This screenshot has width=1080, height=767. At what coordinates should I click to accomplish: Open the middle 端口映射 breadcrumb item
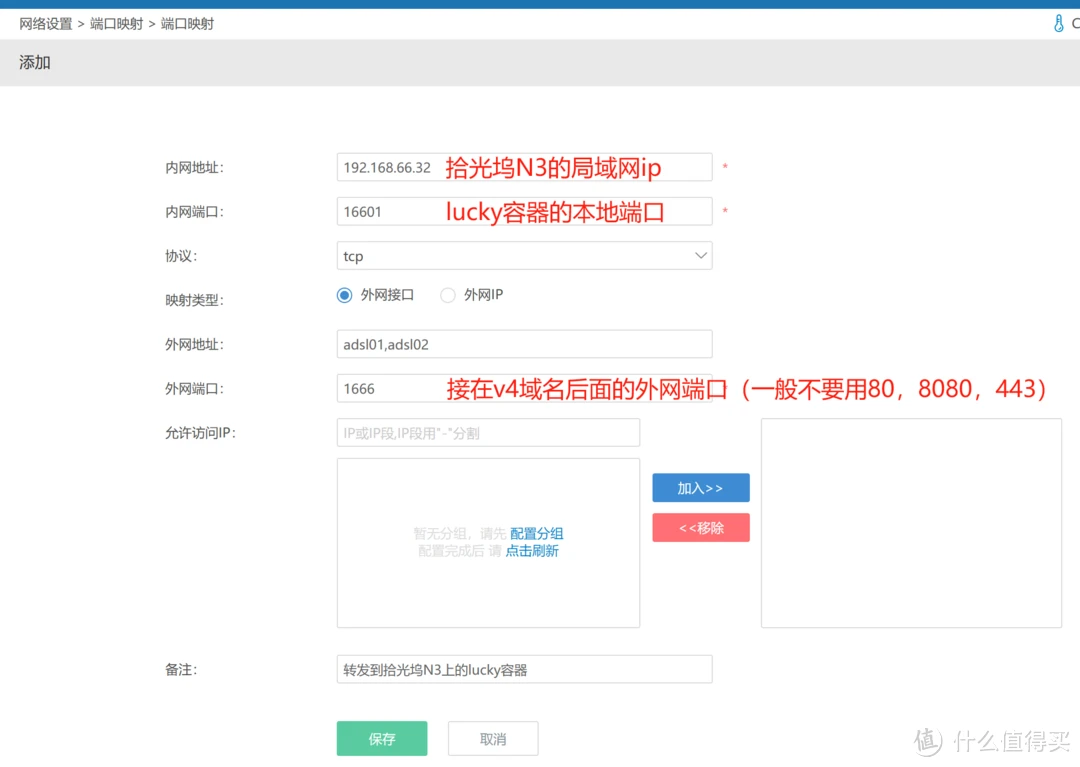point(116,23)
